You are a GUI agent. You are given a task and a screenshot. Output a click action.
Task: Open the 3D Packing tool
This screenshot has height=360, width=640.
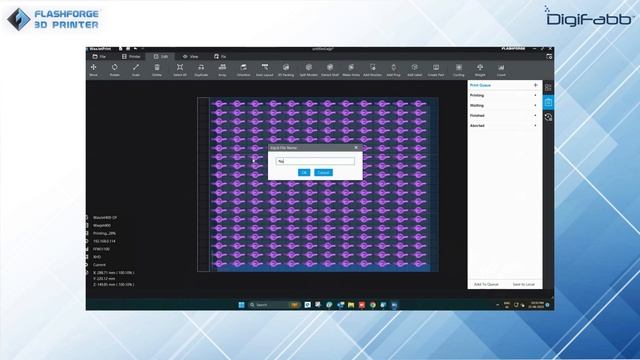286,70
